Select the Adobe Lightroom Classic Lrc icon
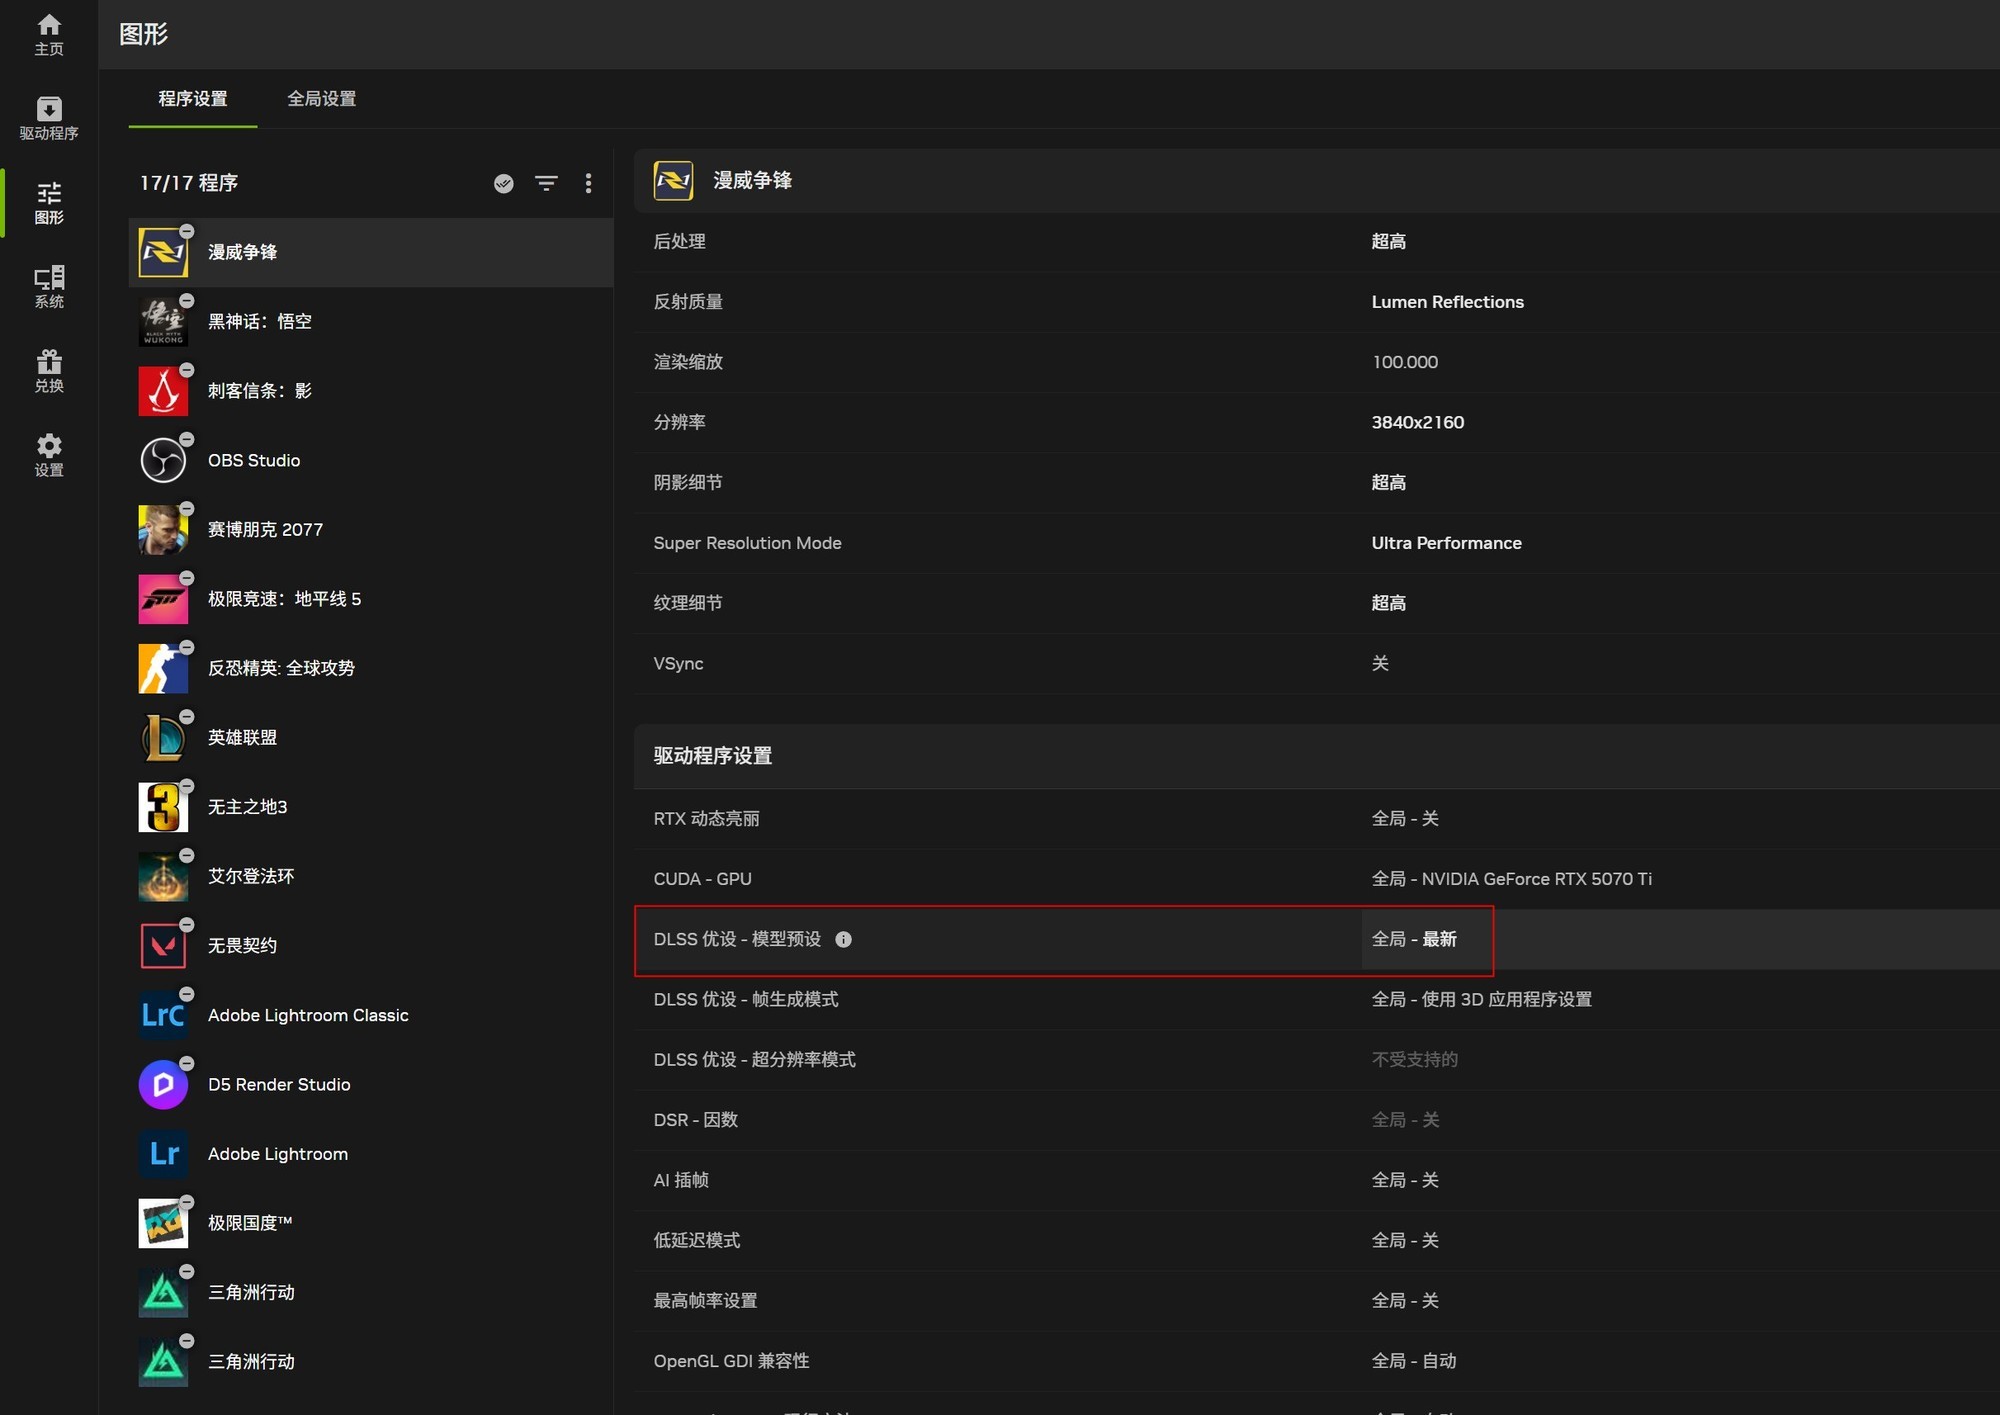The width and height of the screenshot is (2000, 1415). click(x=163, y=1014)
